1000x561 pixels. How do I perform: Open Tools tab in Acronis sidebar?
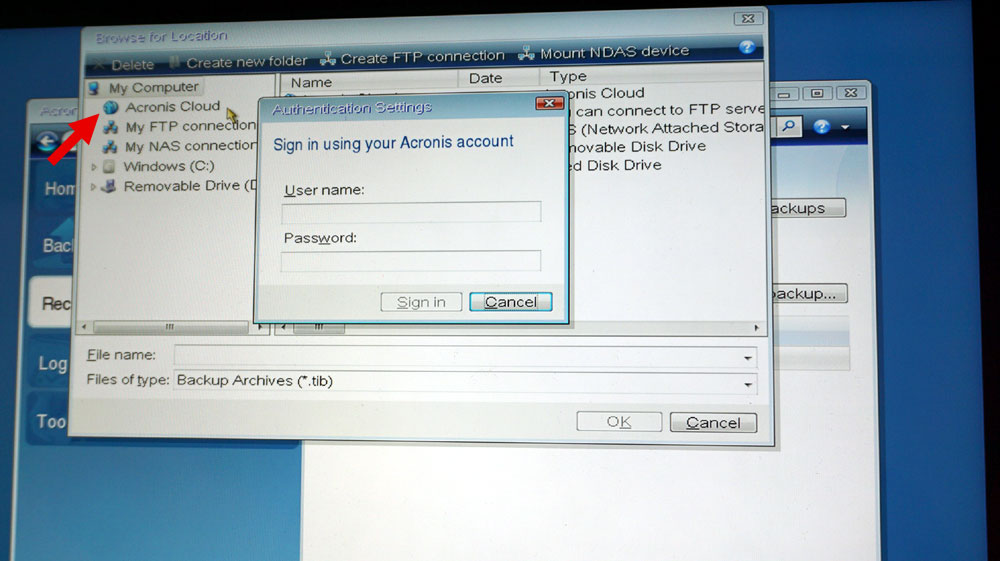[x=50, y=421]
